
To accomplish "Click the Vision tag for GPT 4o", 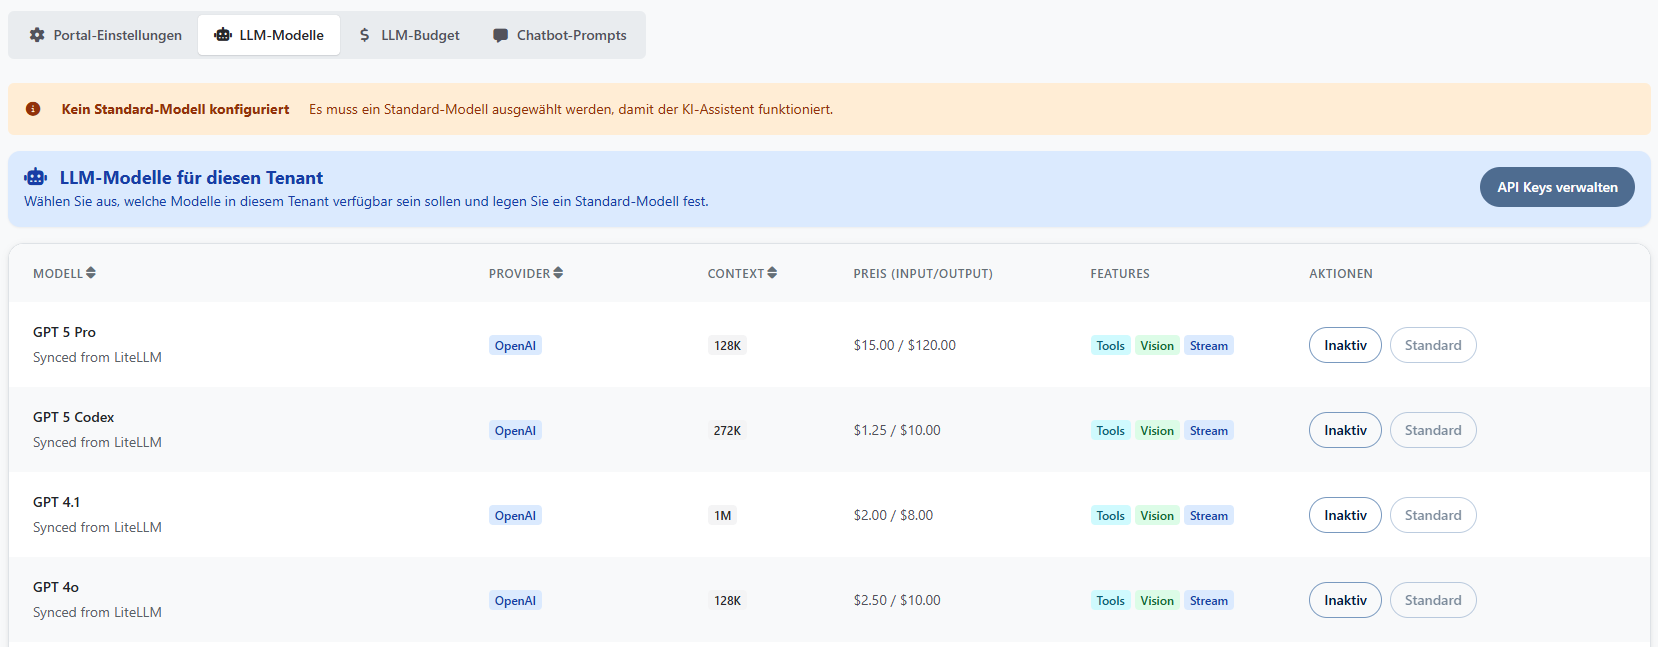I will coord(1157,601).
